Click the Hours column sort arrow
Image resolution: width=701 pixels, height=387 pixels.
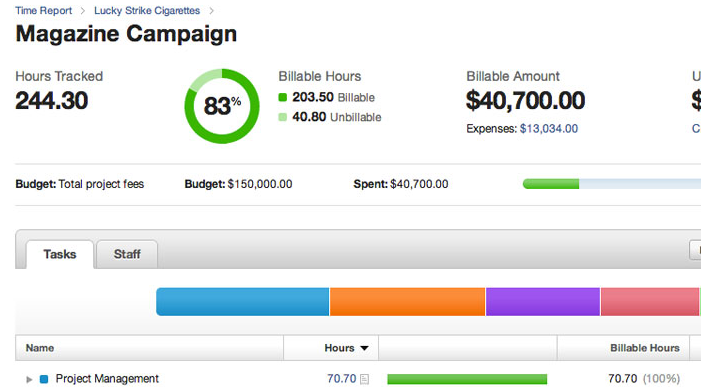[x=364, y=348]
